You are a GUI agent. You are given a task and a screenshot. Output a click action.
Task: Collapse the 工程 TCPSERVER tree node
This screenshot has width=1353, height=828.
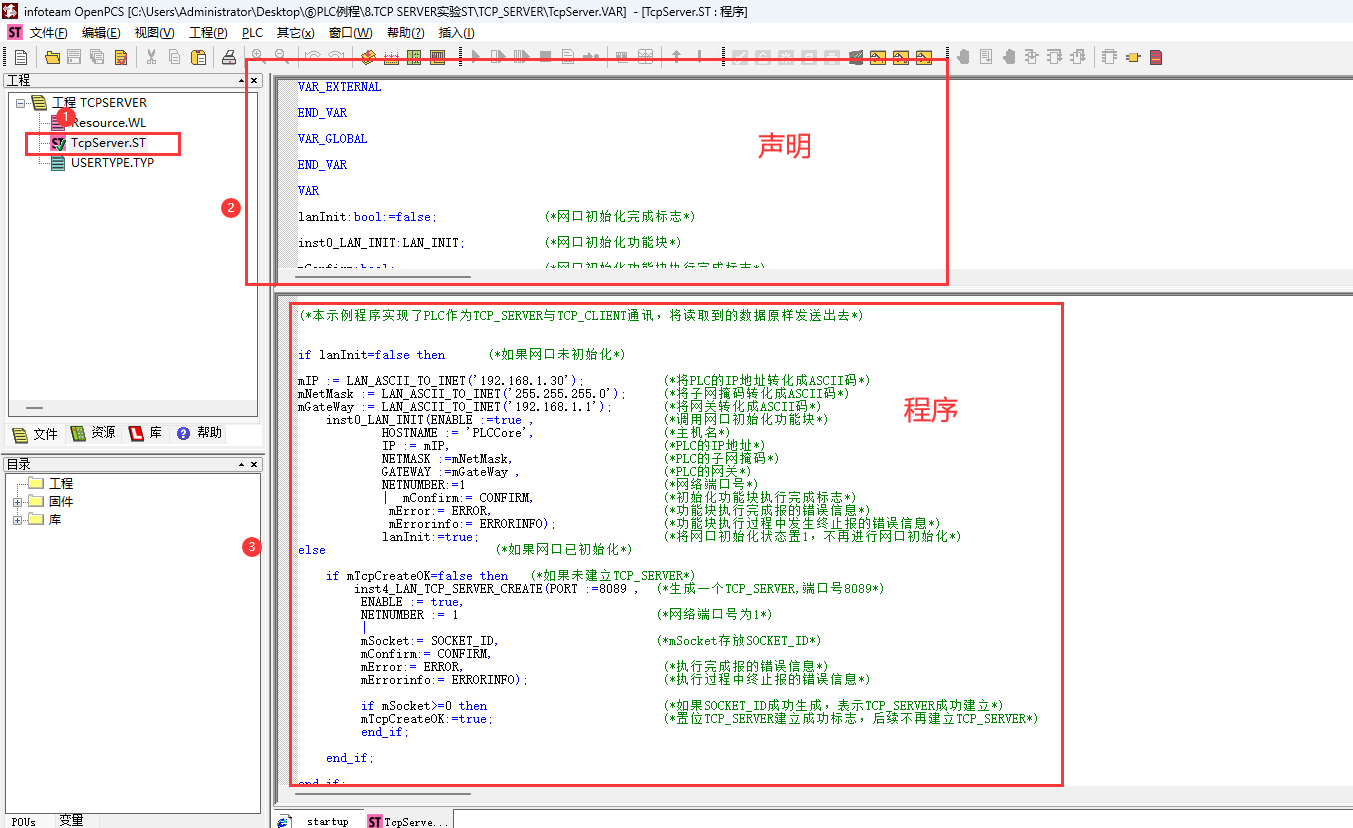(21, 102)
